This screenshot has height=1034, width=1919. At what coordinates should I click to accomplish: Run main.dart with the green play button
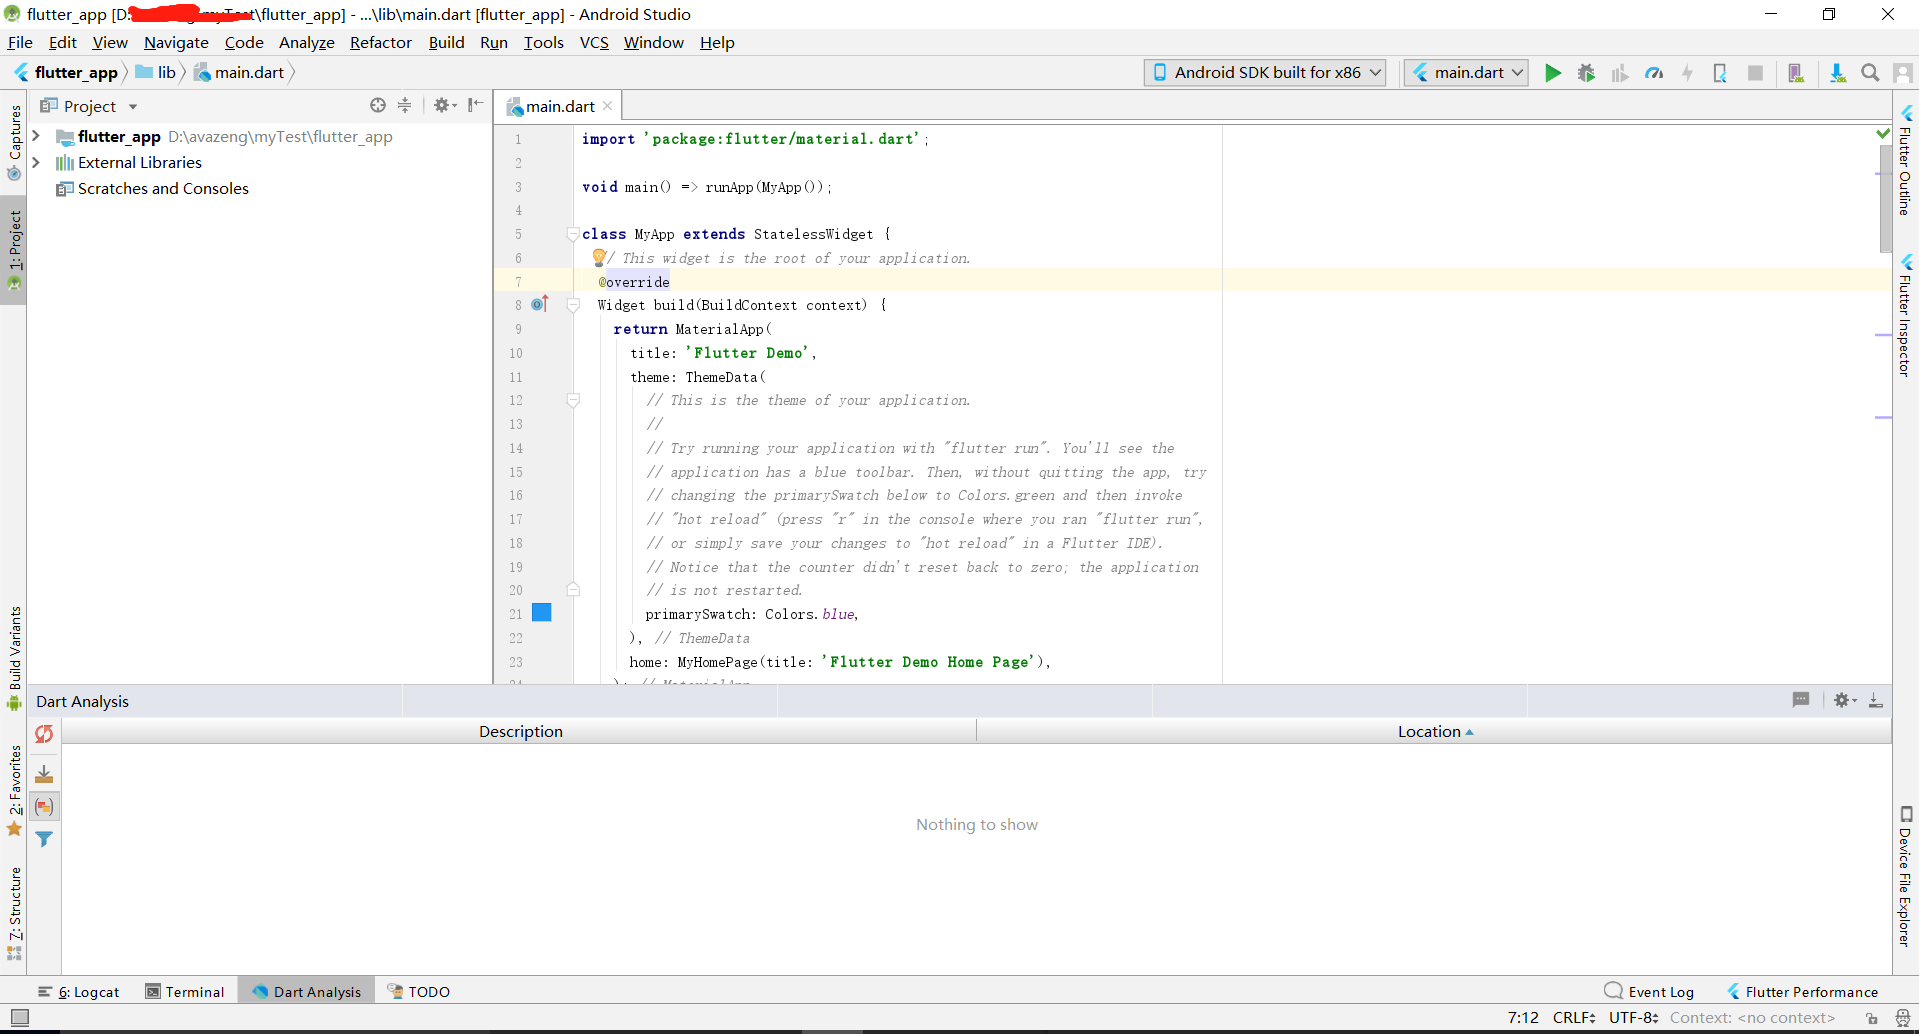1552,73
